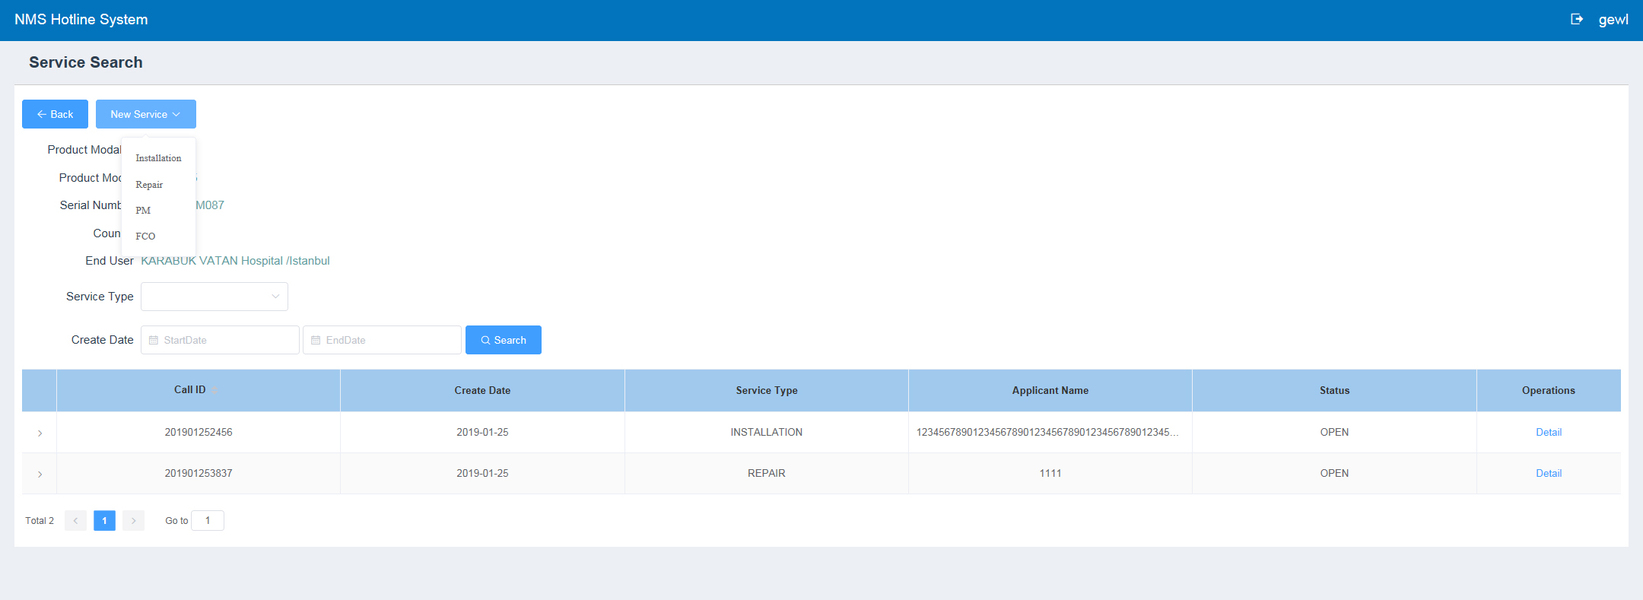The height and width of the screenshot is (600, 1643).
Task: Go to next page arrow in pagination
Action: click(133, 521)
